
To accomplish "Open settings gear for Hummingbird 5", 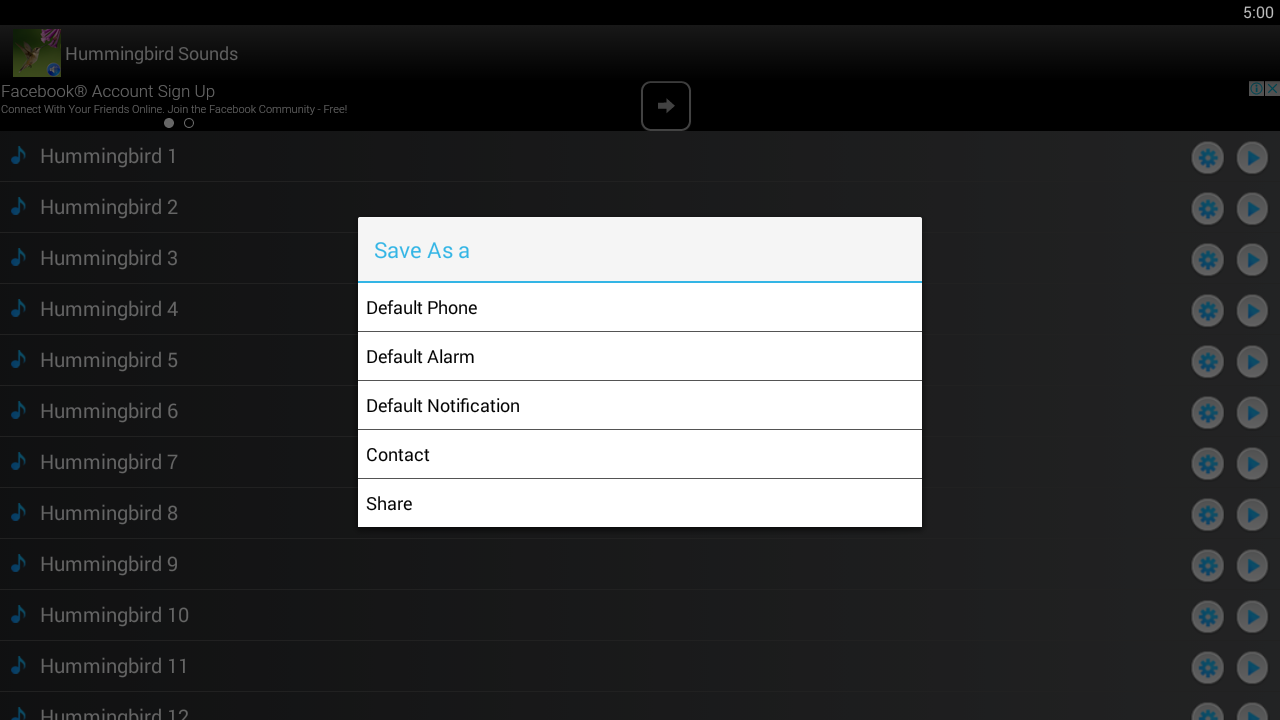I will tap(1208, 361).
